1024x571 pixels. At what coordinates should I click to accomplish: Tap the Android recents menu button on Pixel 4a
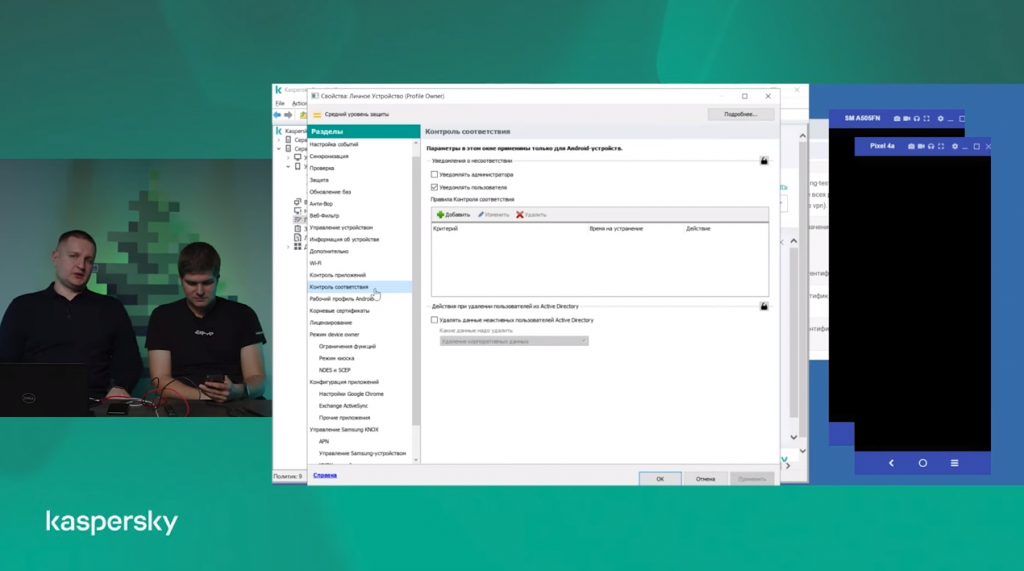(954, 463)
